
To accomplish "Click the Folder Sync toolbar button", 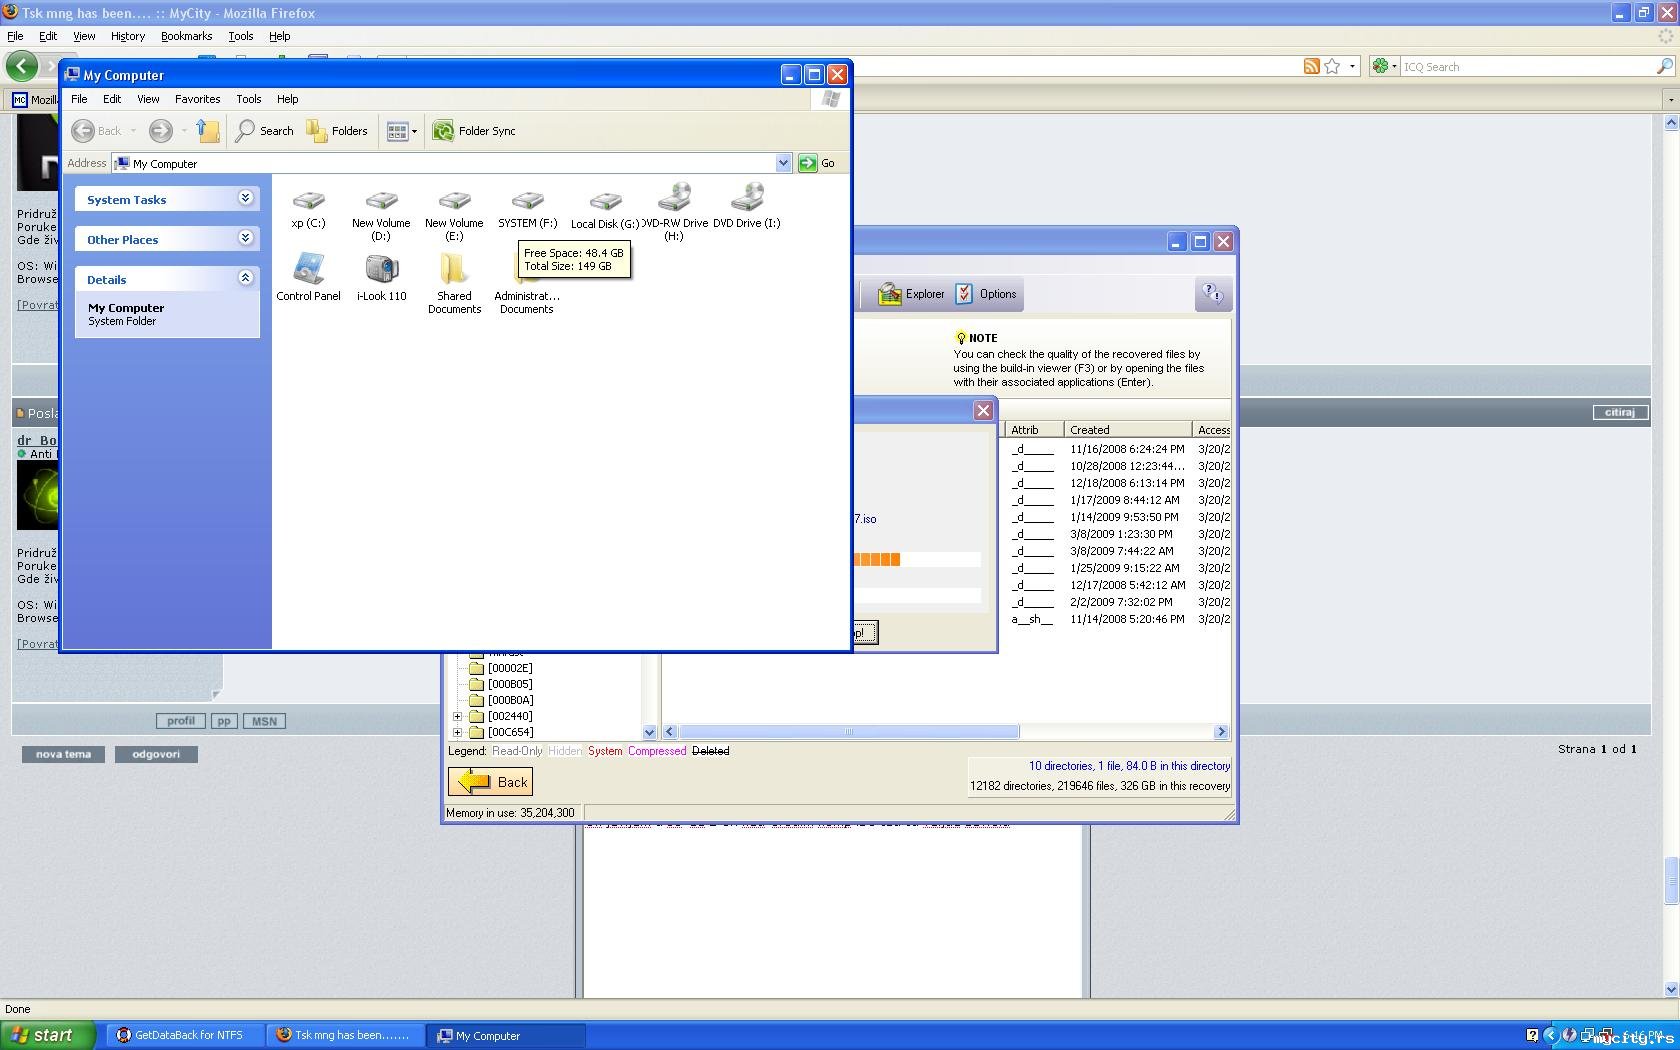I will (475, 131).
